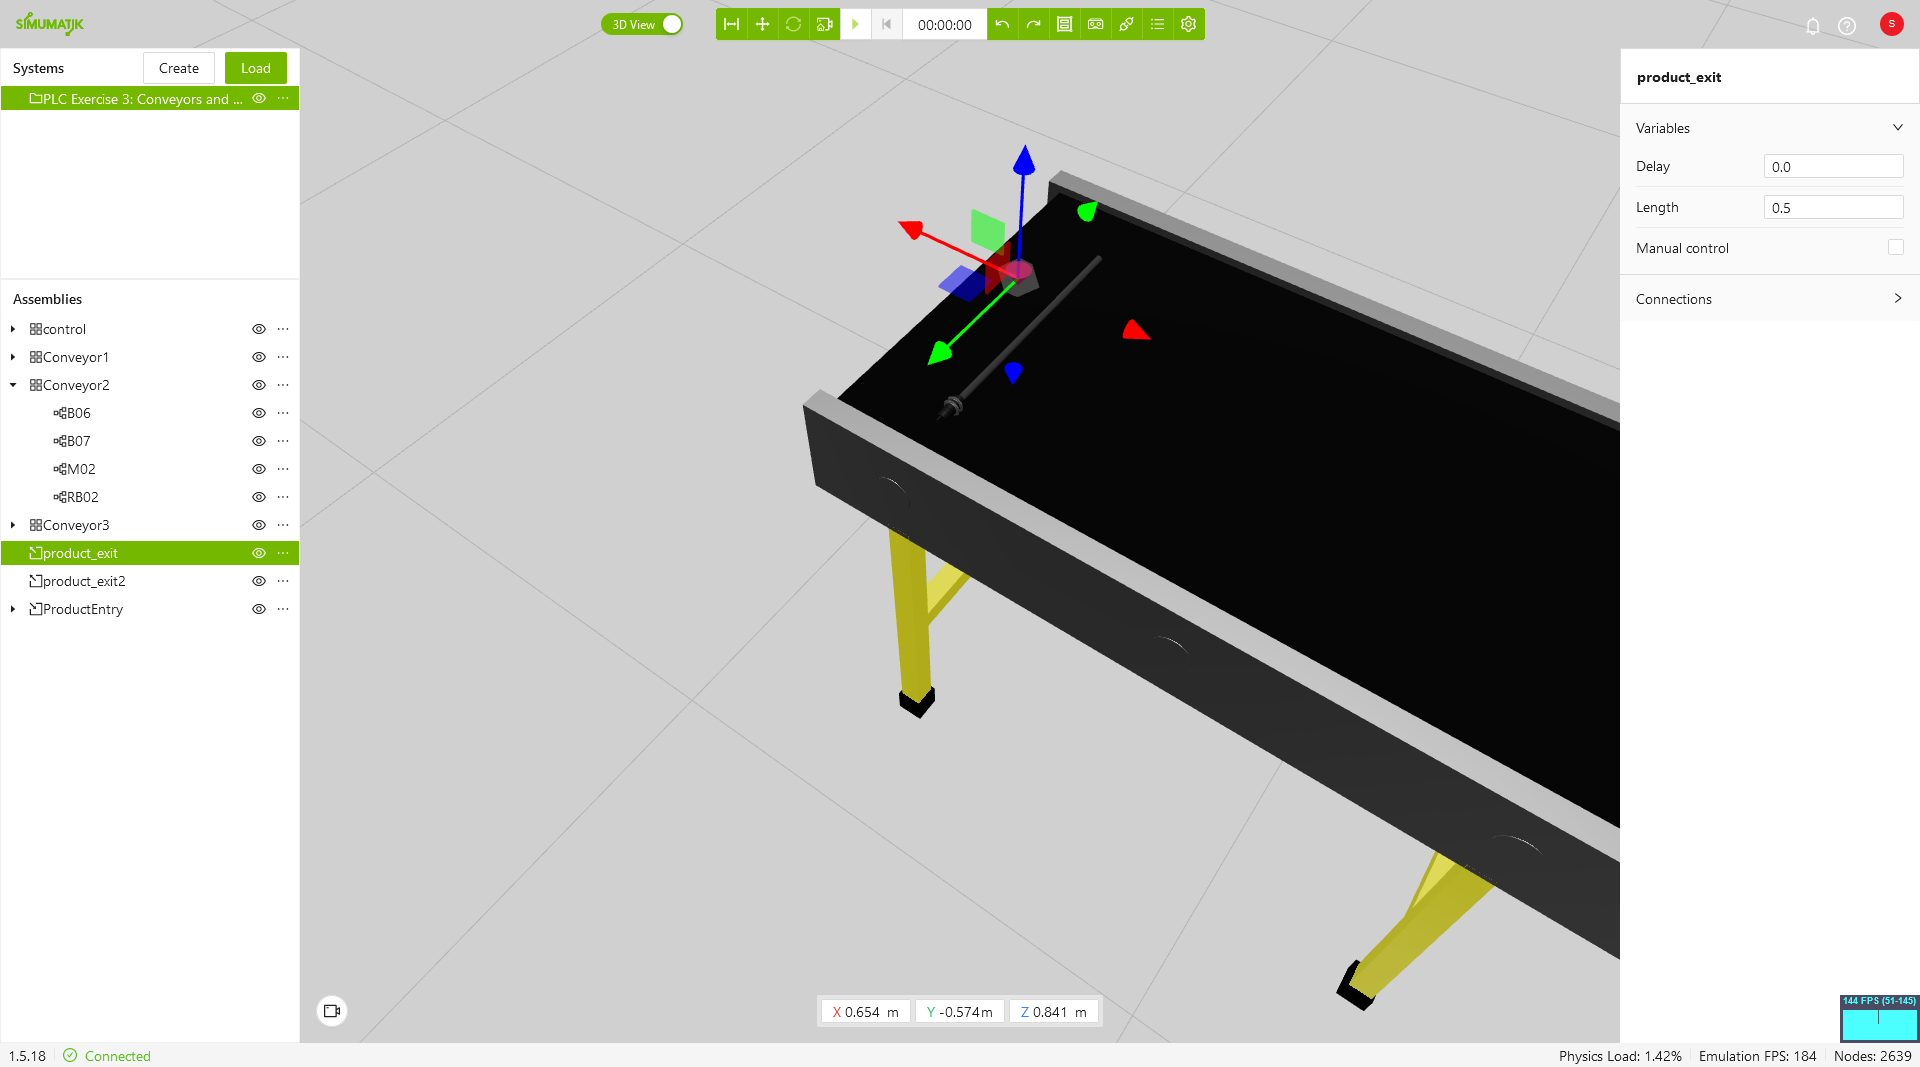Expand the Conveyor3 tree node
This screenshot has height=1067, width=1920.
click(x=13, y=525)
